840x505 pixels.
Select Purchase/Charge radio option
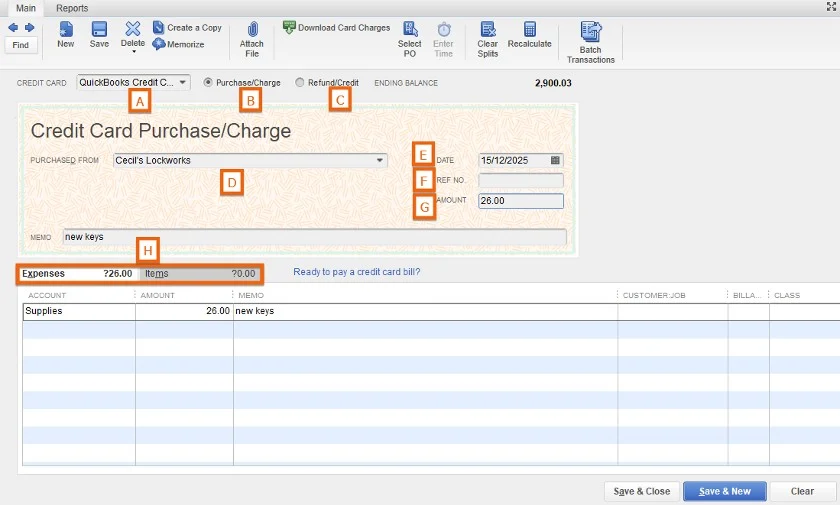coord(208,82)
